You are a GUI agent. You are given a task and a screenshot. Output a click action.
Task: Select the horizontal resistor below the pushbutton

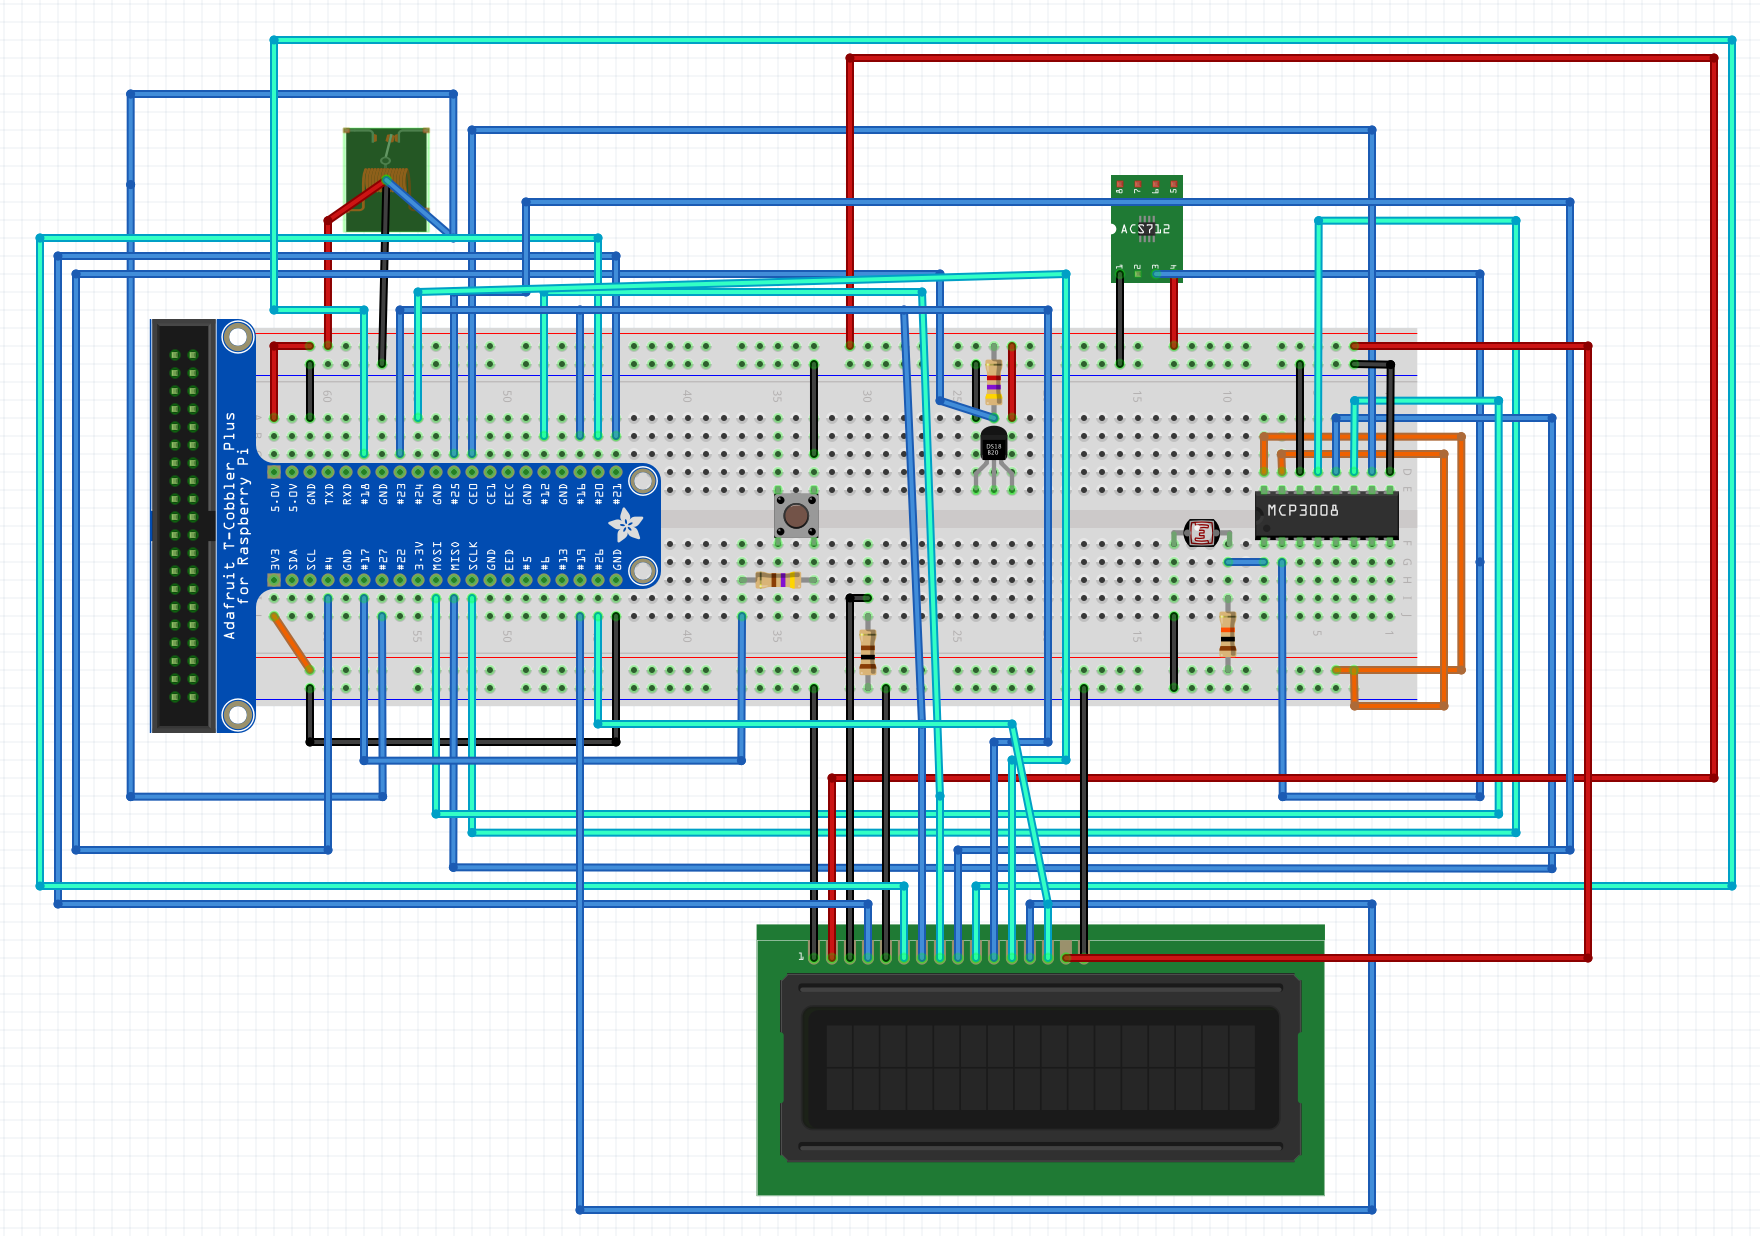click(778, 580)
